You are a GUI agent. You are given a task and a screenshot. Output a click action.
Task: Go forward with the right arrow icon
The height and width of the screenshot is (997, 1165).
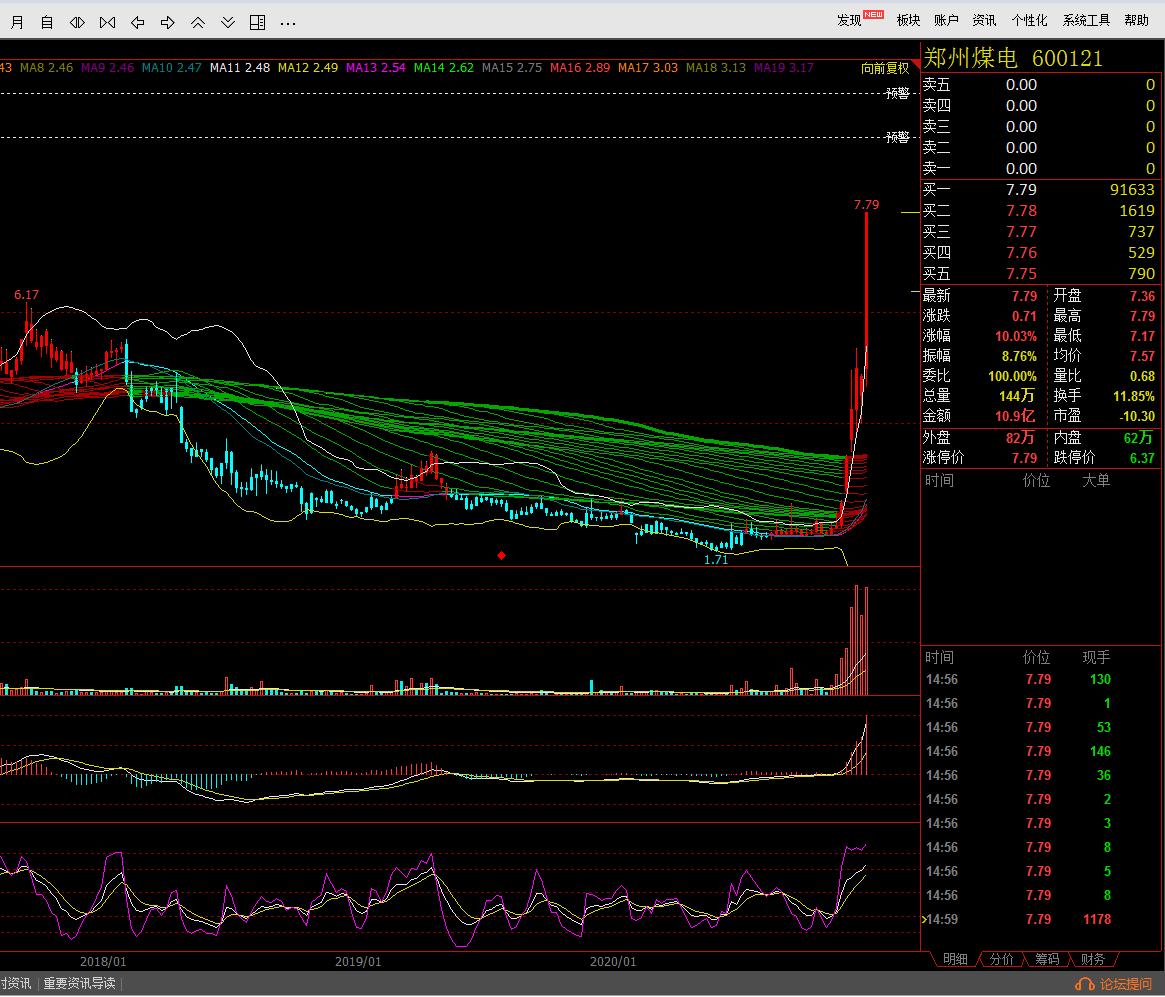[168, 22]
